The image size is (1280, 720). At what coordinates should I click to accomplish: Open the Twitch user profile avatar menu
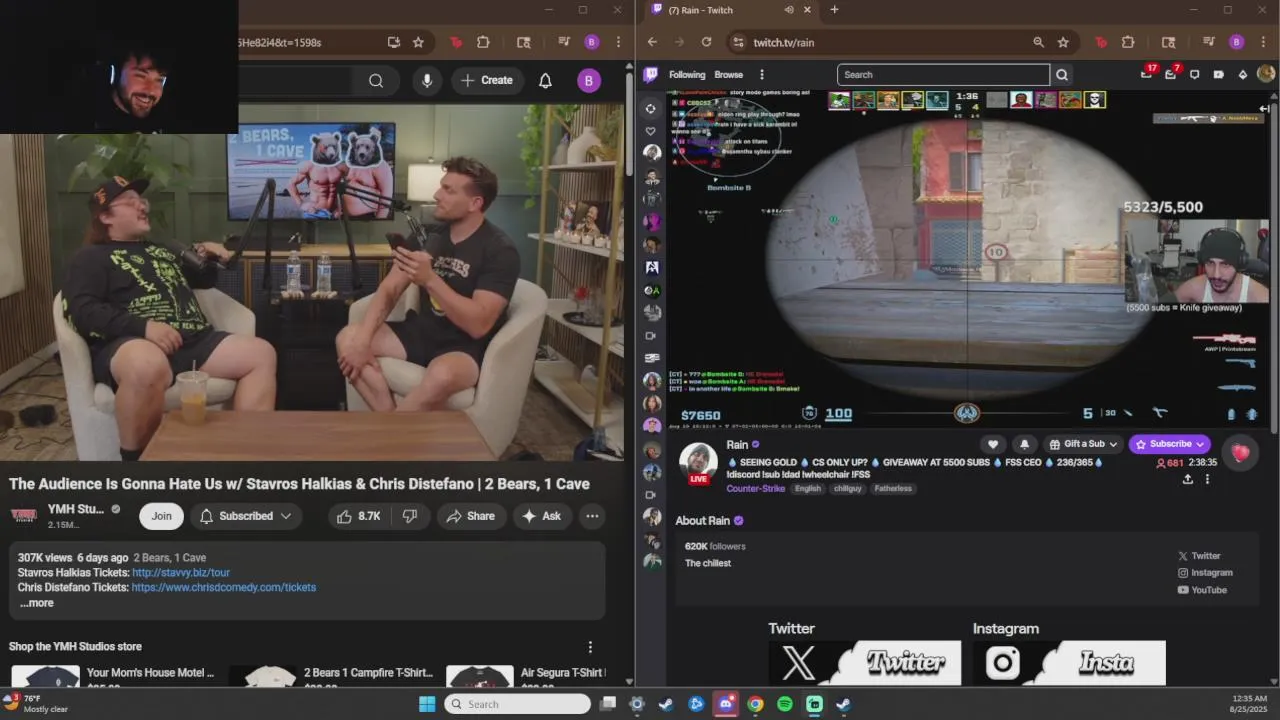pos(1266,74)
